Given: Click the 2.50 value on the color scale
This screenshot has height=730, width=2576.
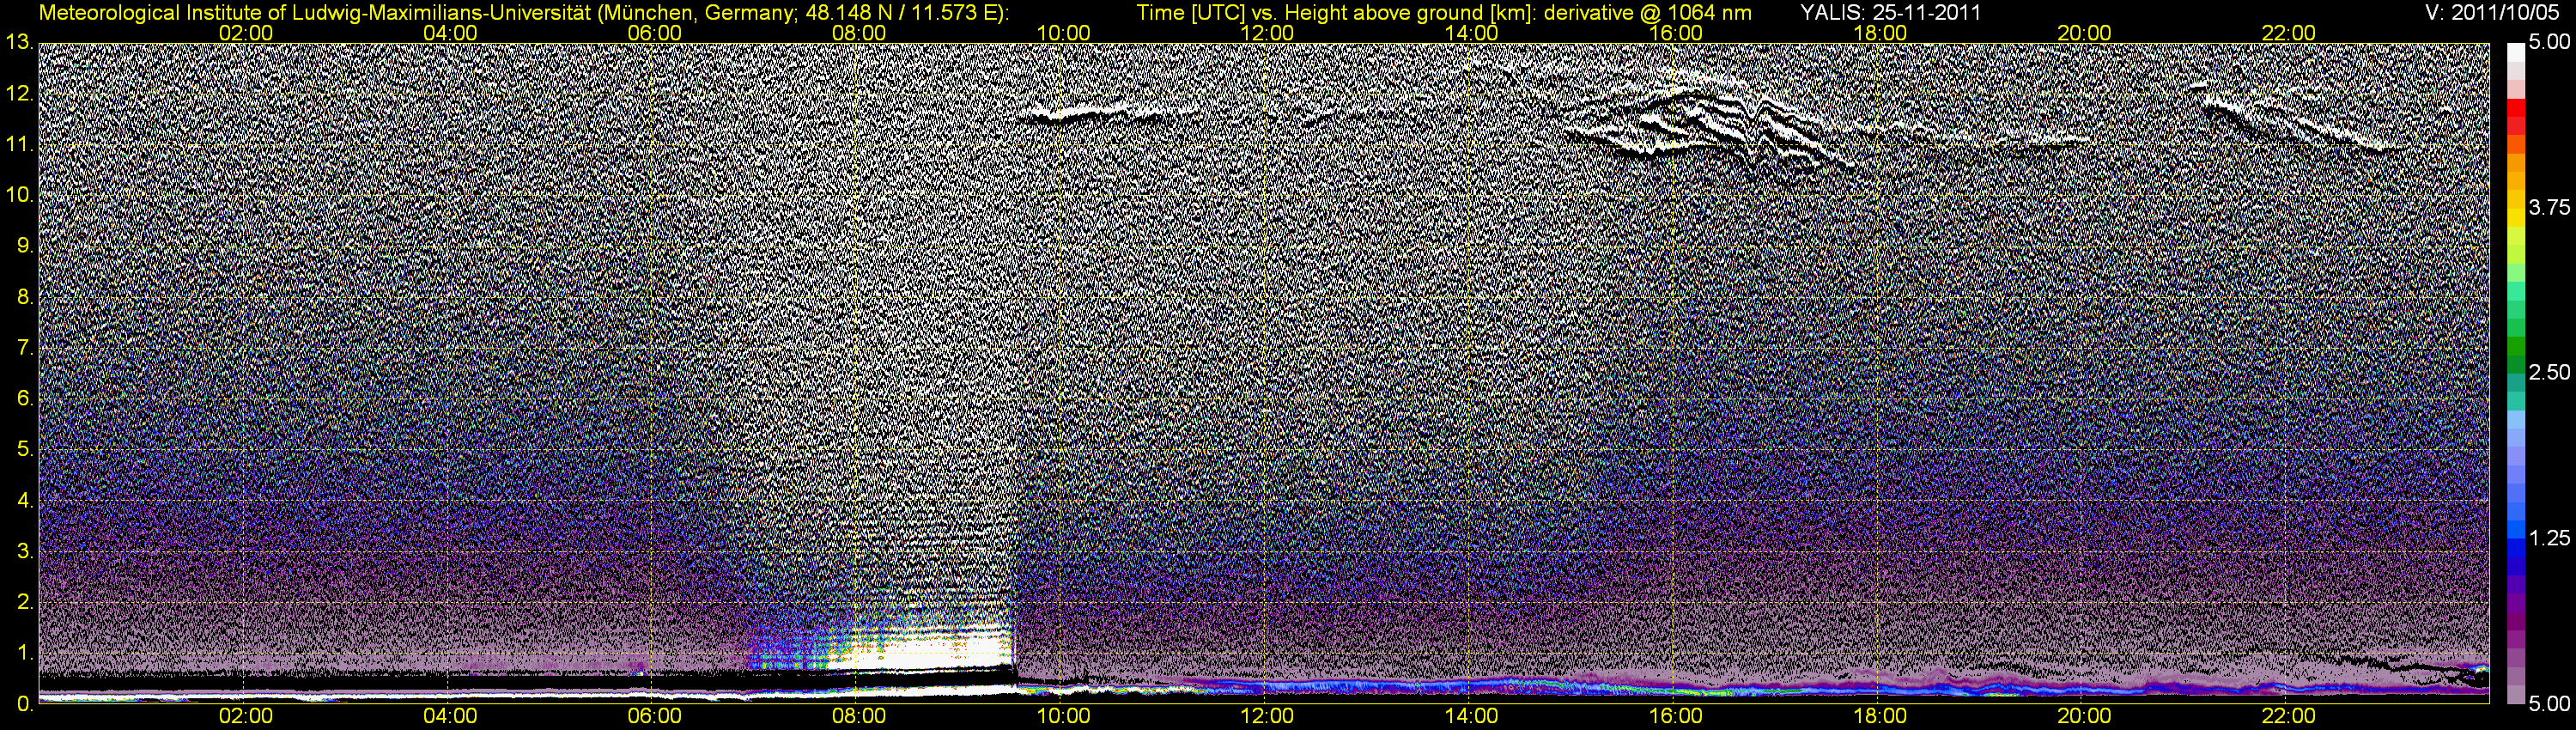Looking at the screenshot, I should point(2549,373).
